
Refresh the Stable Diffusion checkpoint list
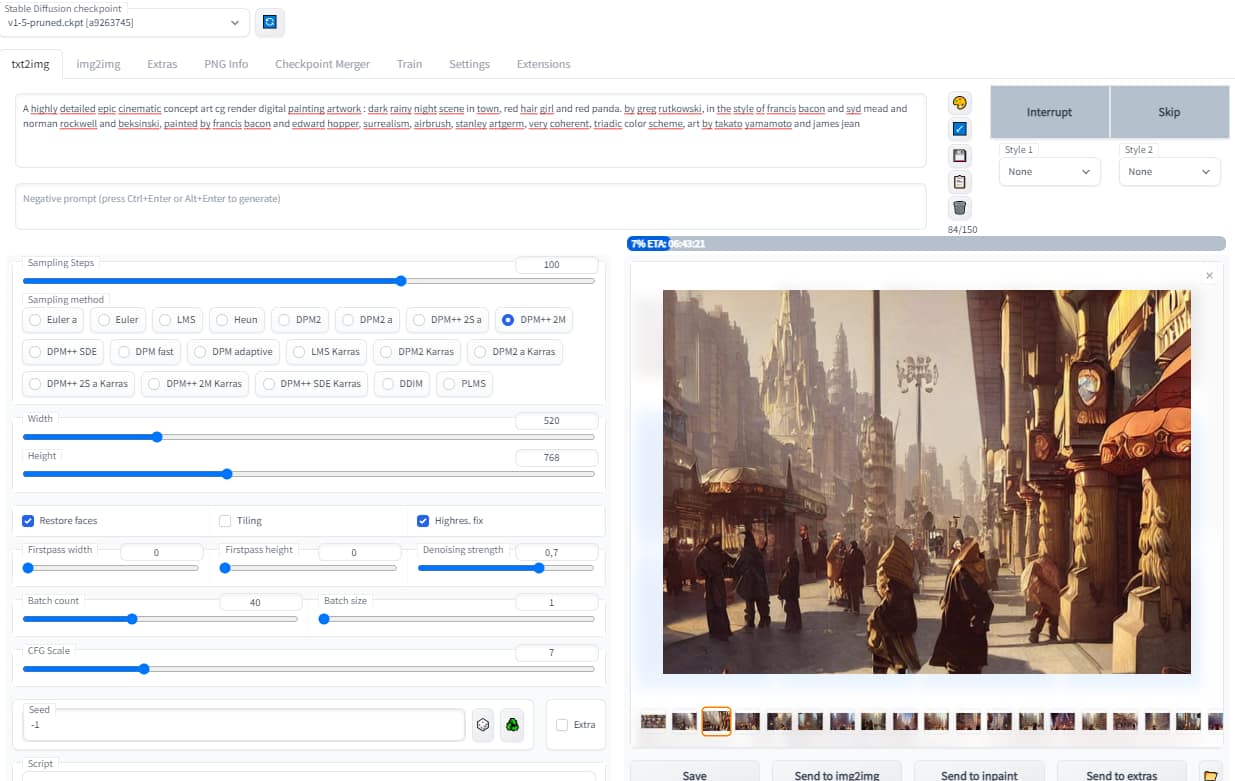coord(269,22)
